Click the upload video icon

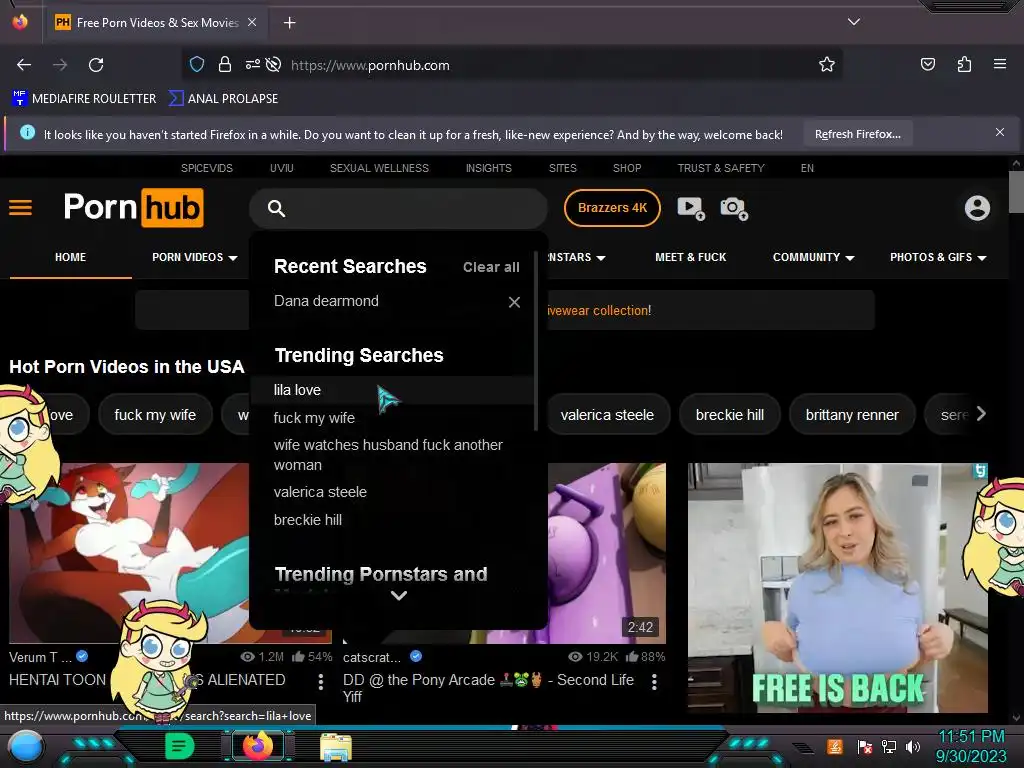click(691, 208)
